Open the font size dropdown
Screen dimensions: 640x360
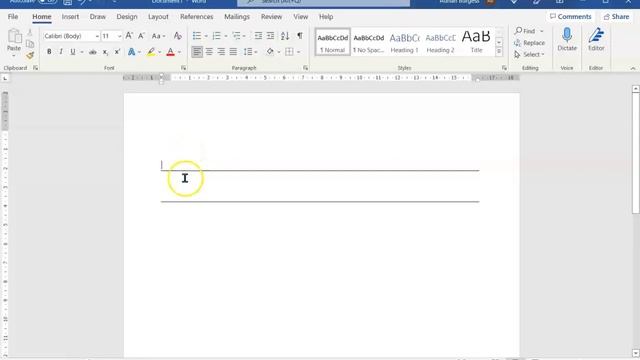click(119, 36)
